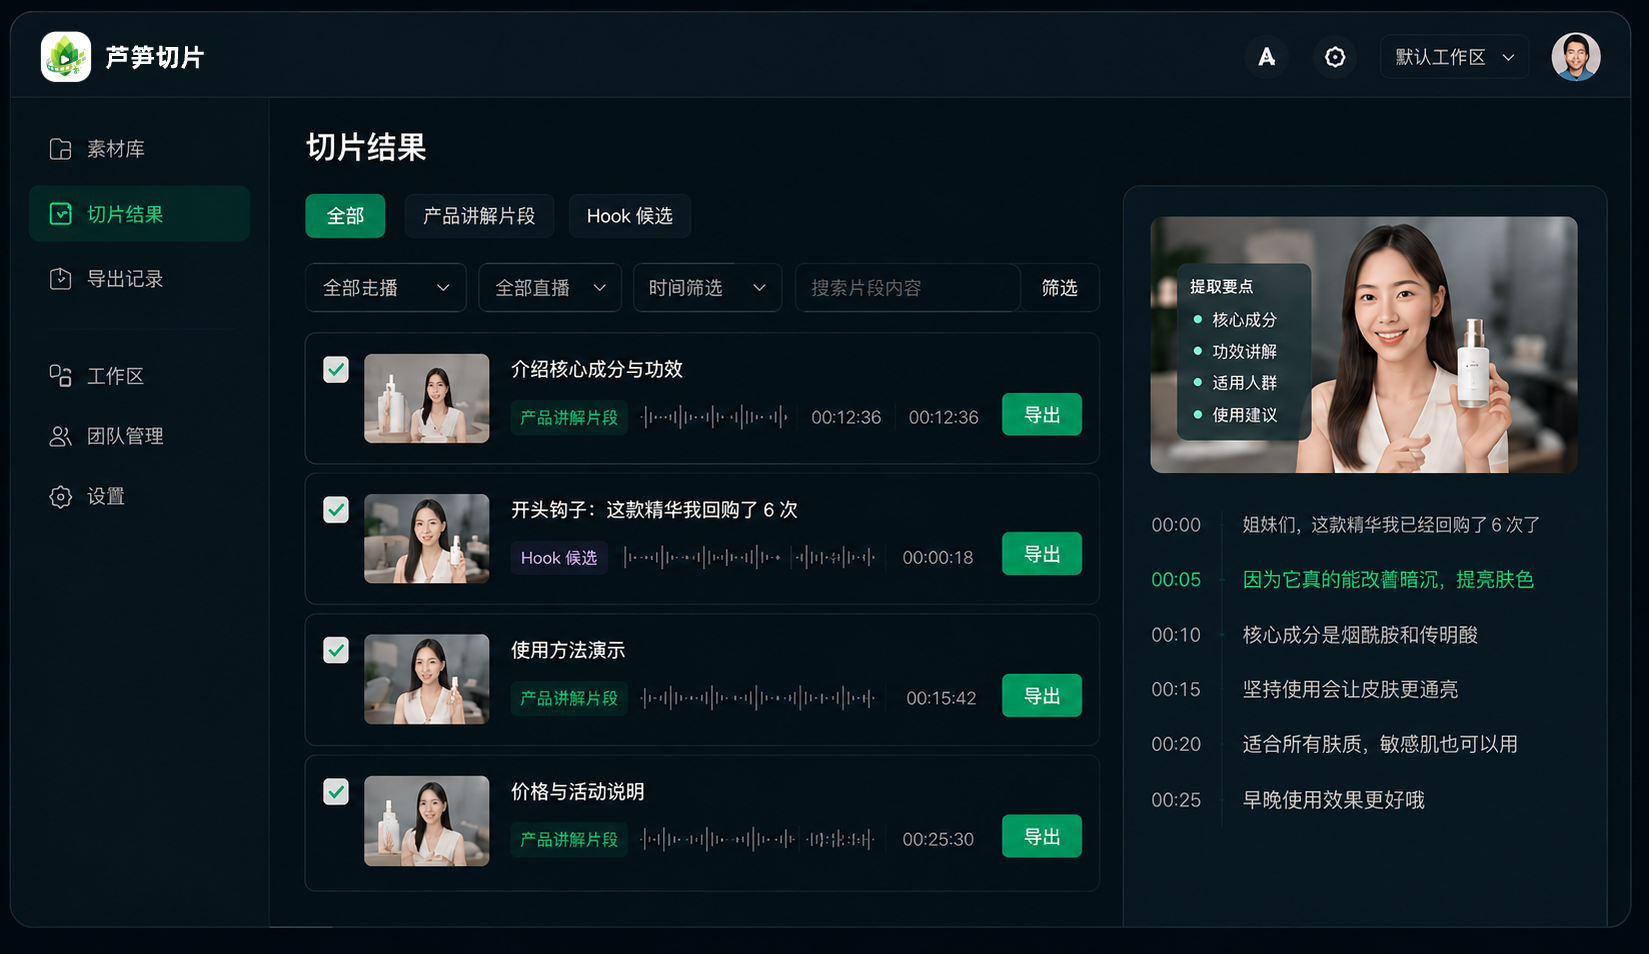Viewport: 1649px width, 954px height.
Task: Click the title 价格与活动说明
Action: tap(578, 792)
